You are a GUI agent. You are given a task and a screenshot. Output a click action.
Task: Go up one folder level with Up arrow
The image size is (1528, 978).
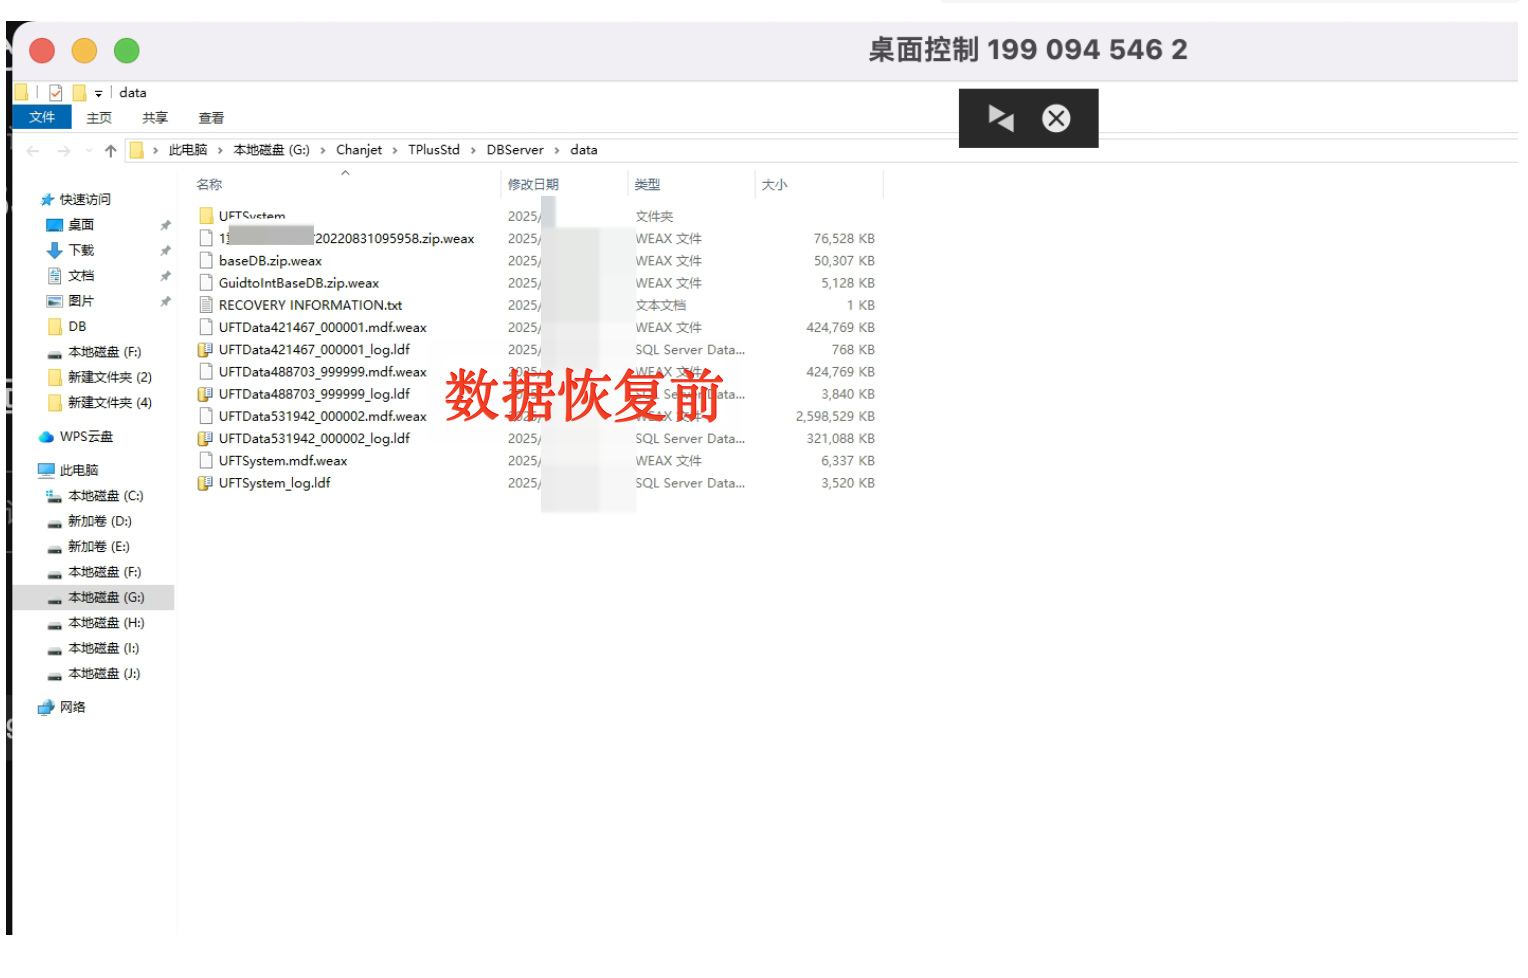pyautogui.click(x=110, y=151)
